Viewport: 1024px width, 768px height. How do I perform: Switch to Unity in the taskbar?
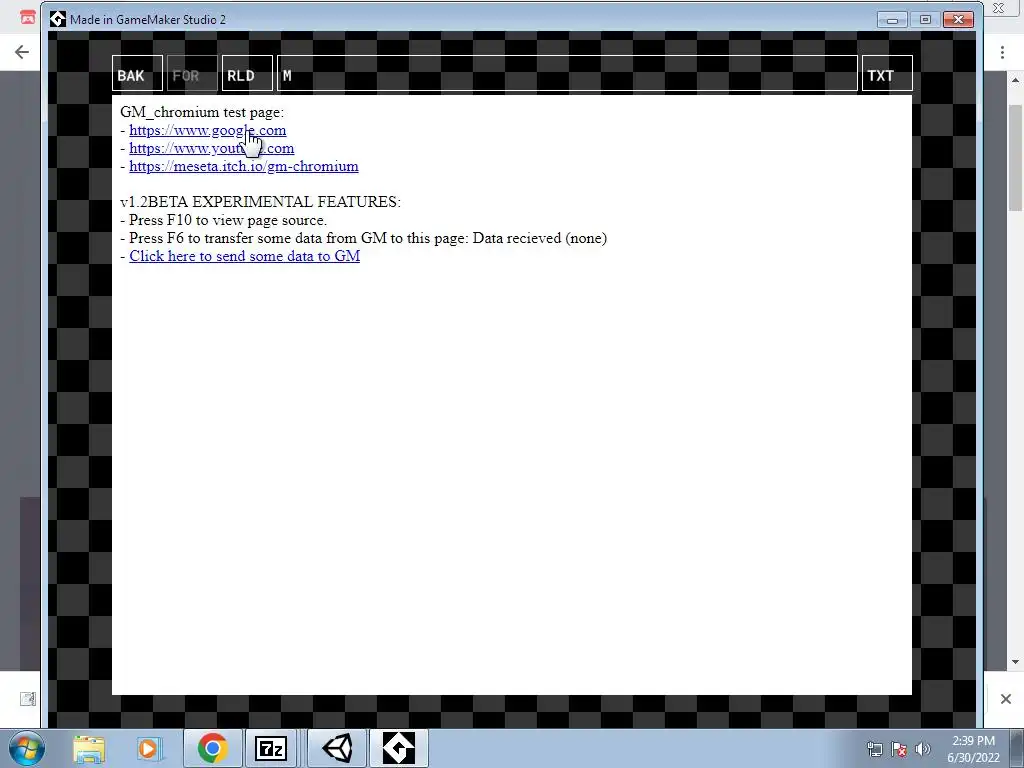click(x=337, y=748)
